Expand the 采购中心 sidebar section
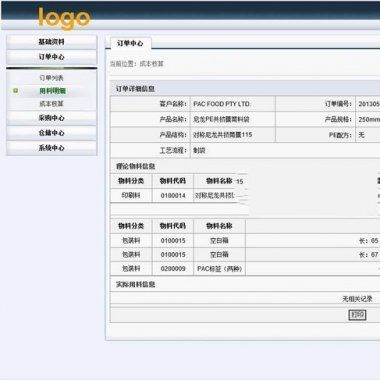380x380 pixels. click(52, 118)
